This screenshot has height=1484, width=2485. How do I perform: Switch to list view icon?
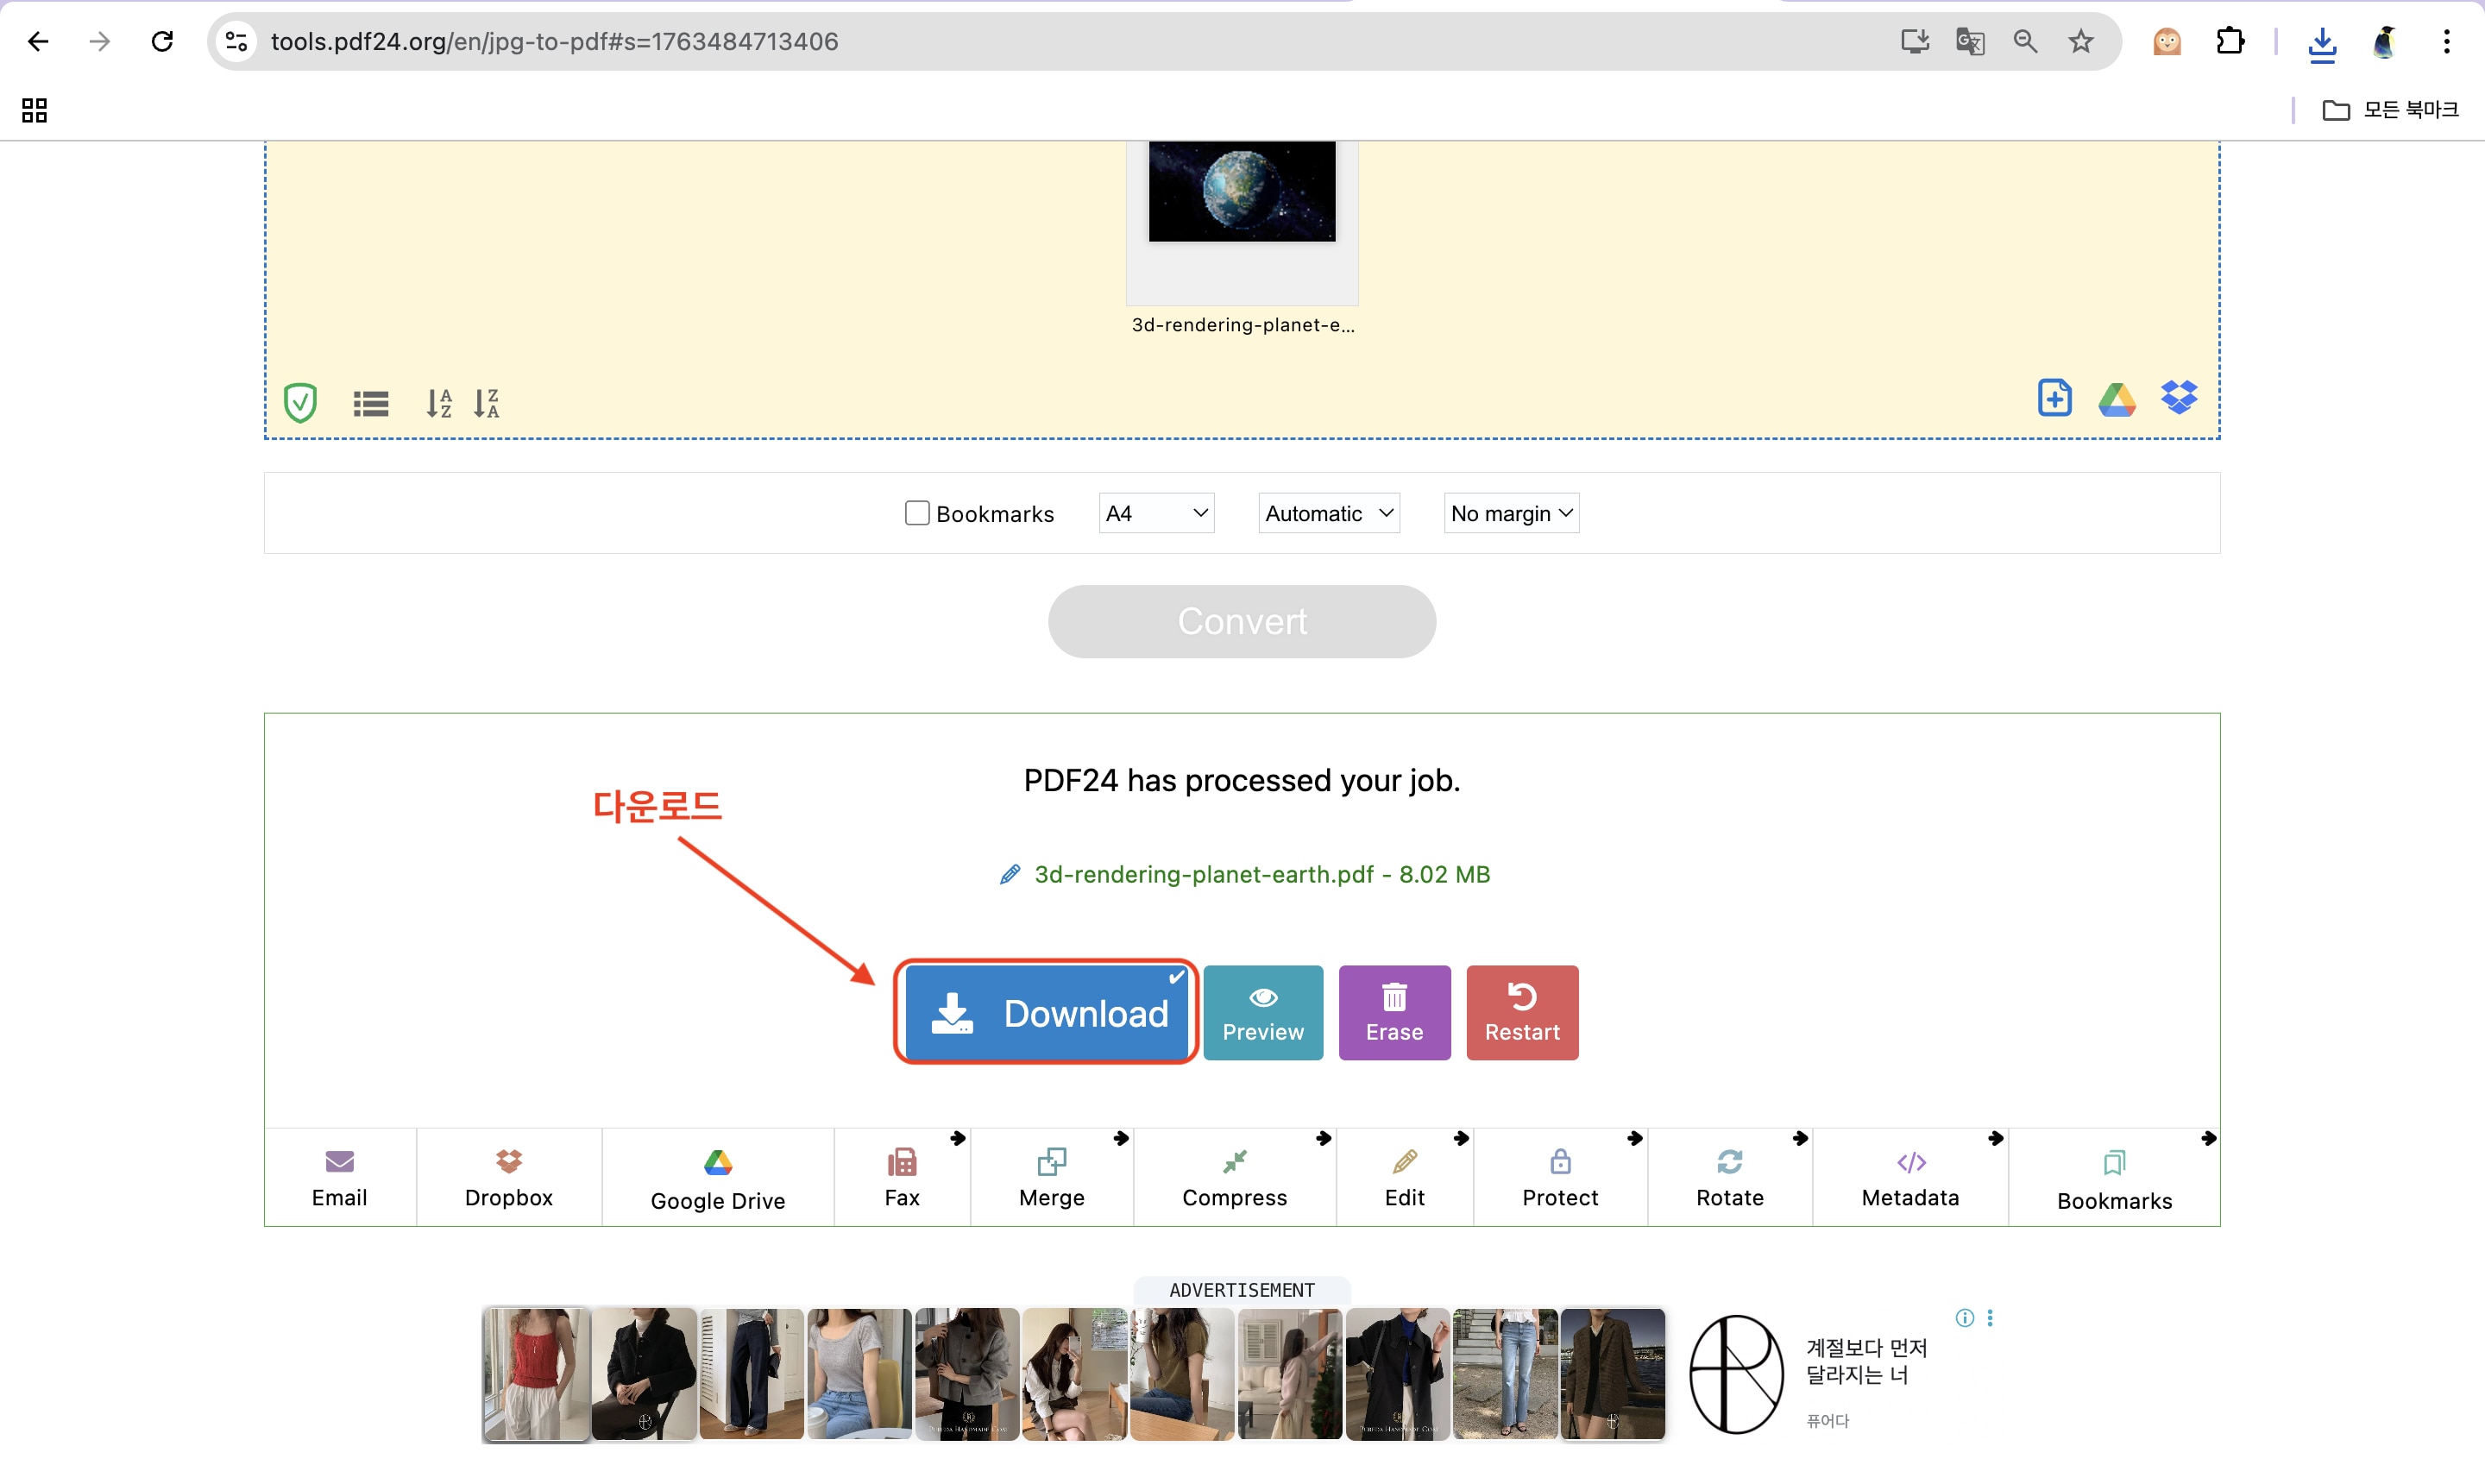(370, 403)
